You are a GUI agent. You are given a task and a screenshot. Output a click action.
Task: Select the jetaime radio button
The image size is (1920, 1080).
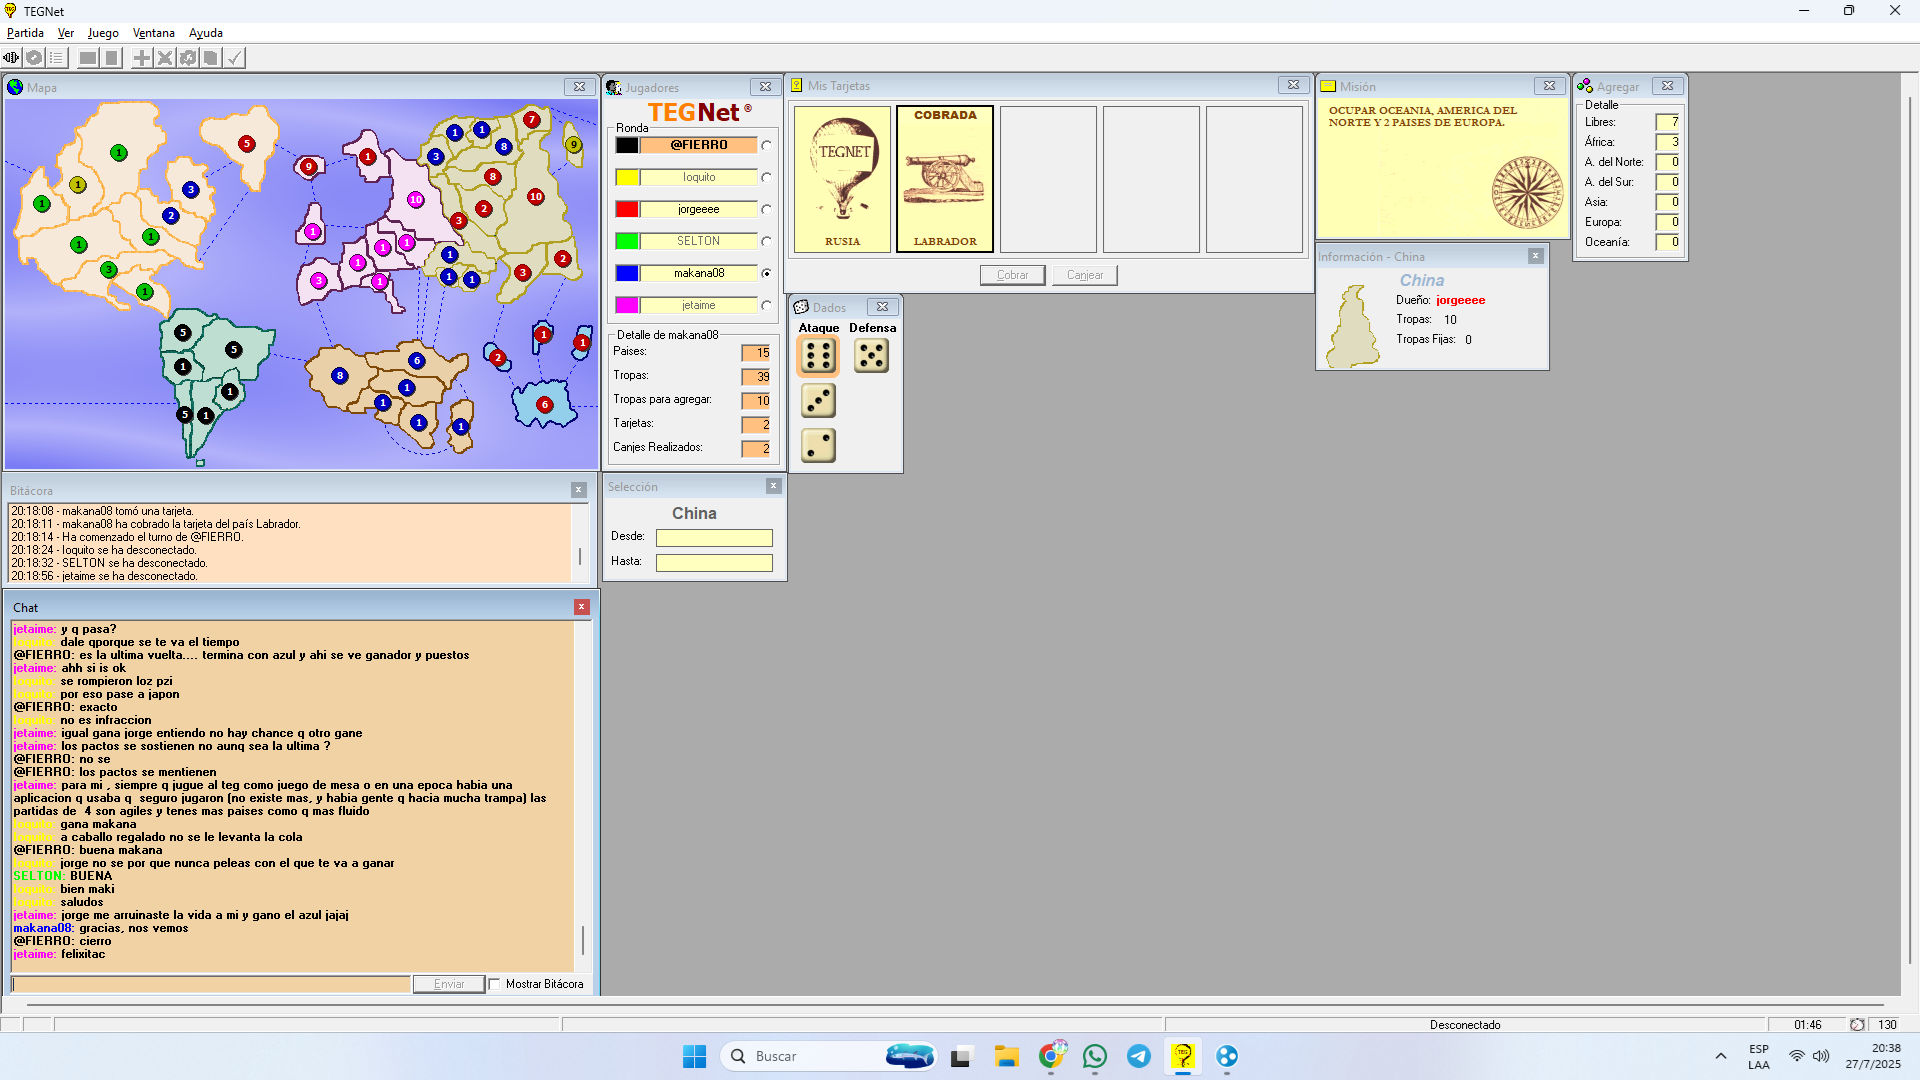coord(767,305)
